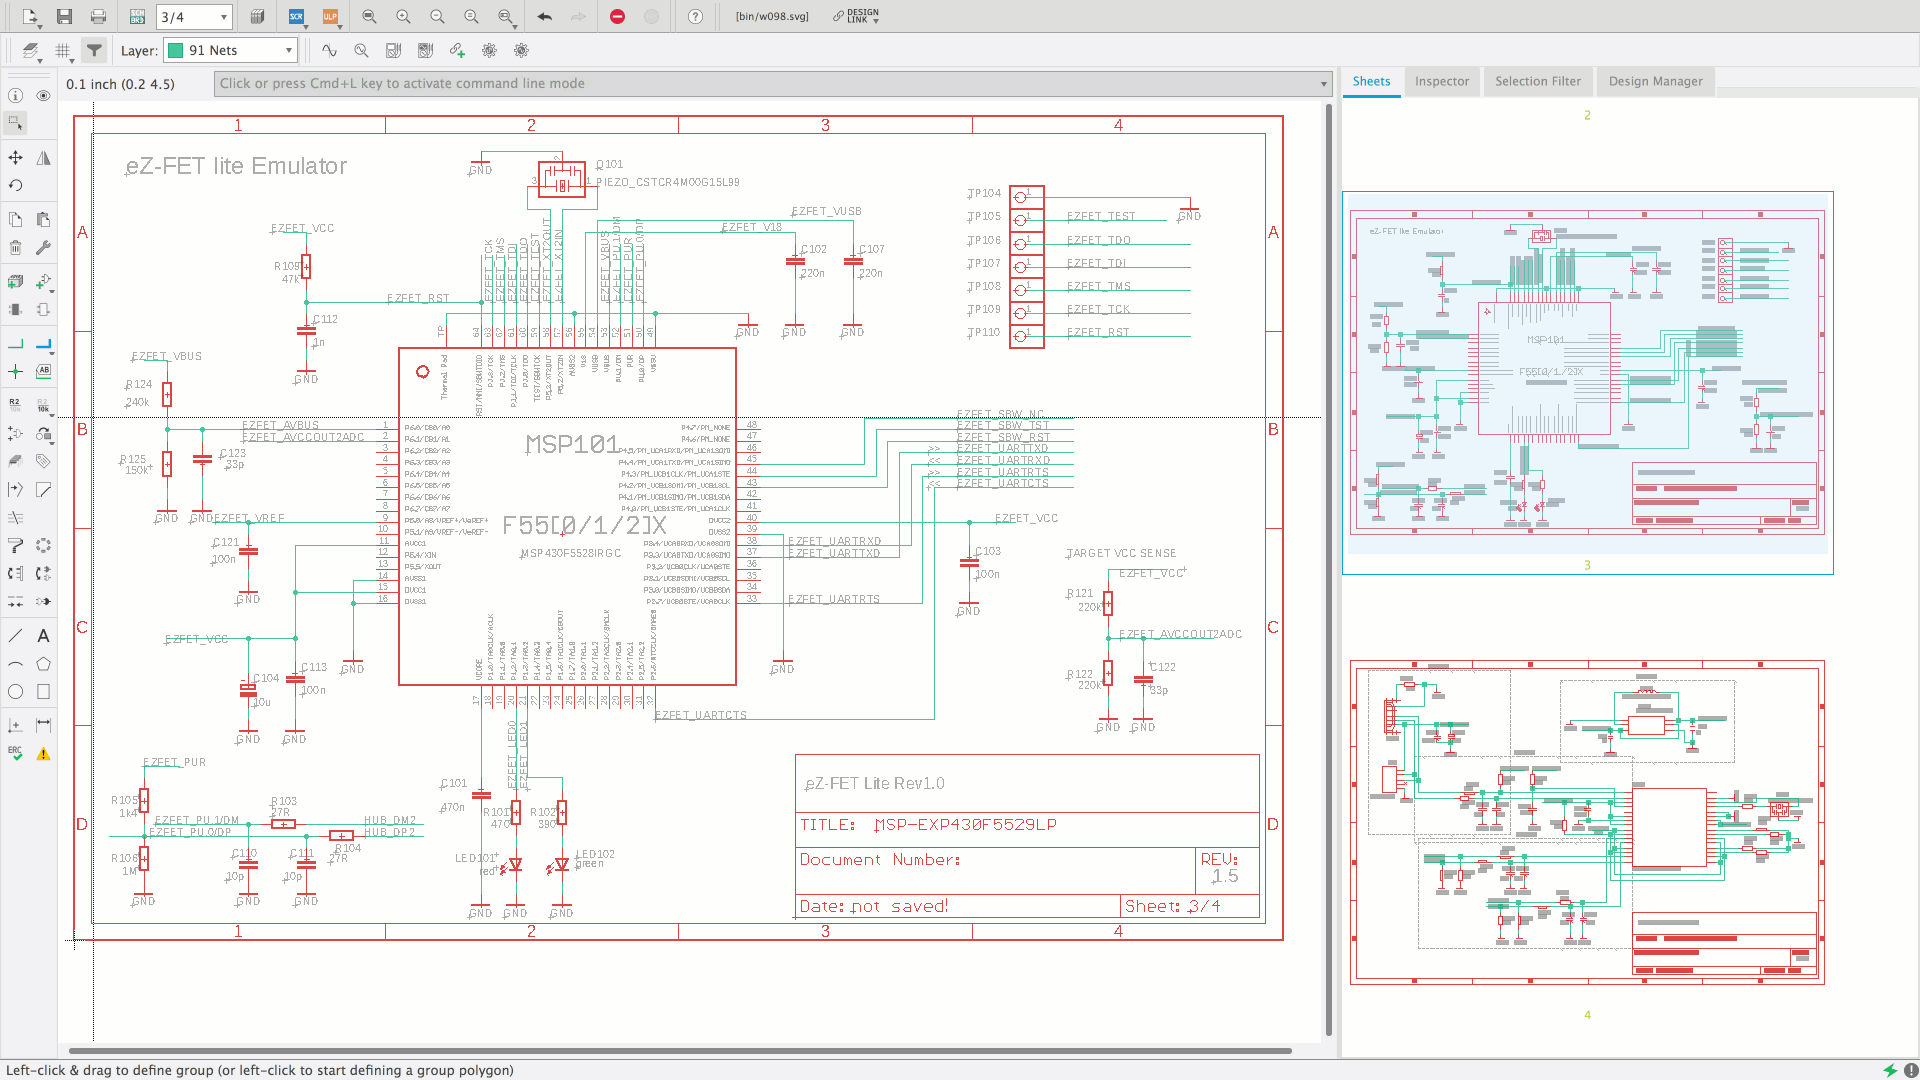Toggle the Show eye icon tool
Screen dimensions: 1920x1080
tap(43, 96)
